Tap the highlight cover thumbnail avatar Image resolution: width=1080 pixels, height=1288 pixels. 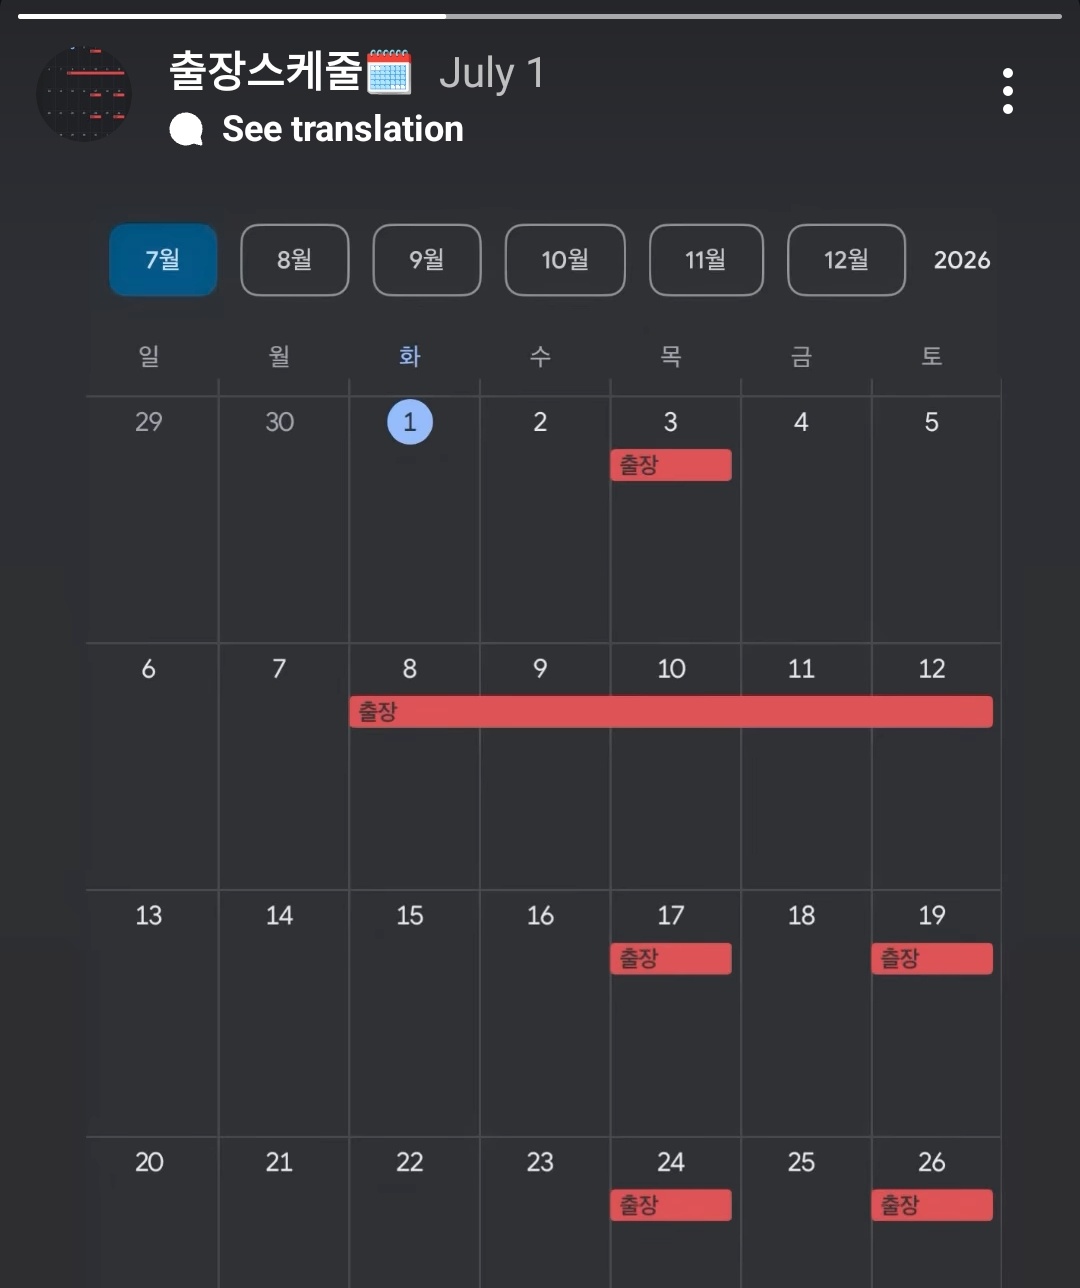click(x=84, y=94)
